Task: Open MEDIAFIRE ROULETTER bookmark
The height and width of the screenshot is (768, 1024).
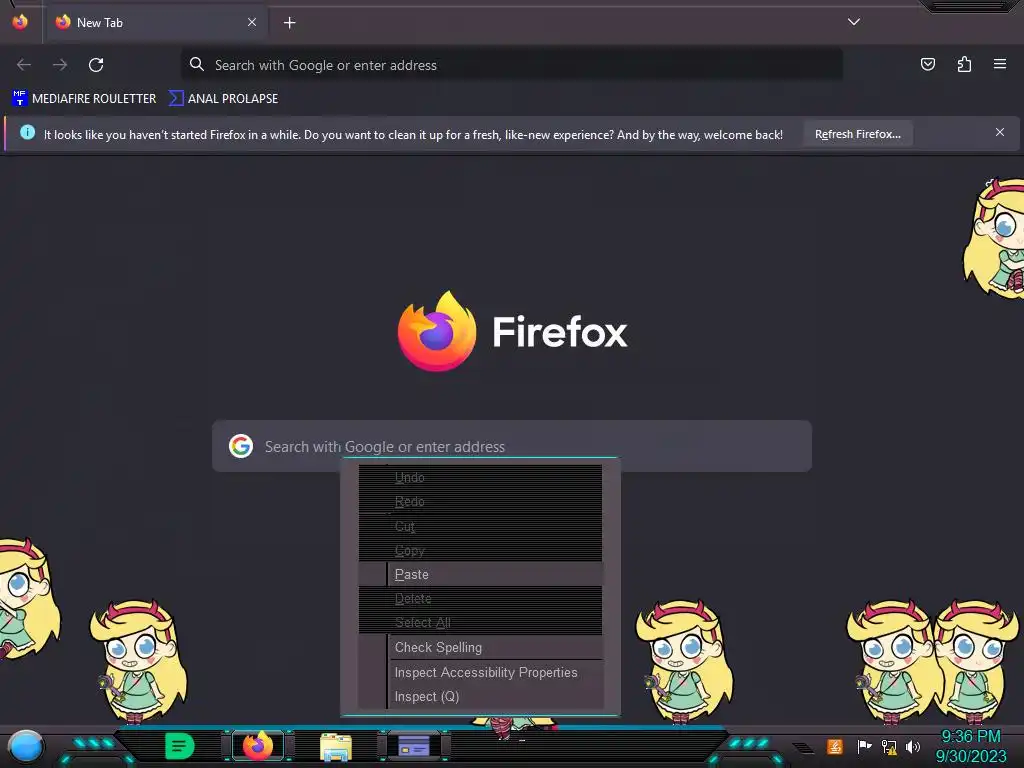Action: (x=85, y=99)
